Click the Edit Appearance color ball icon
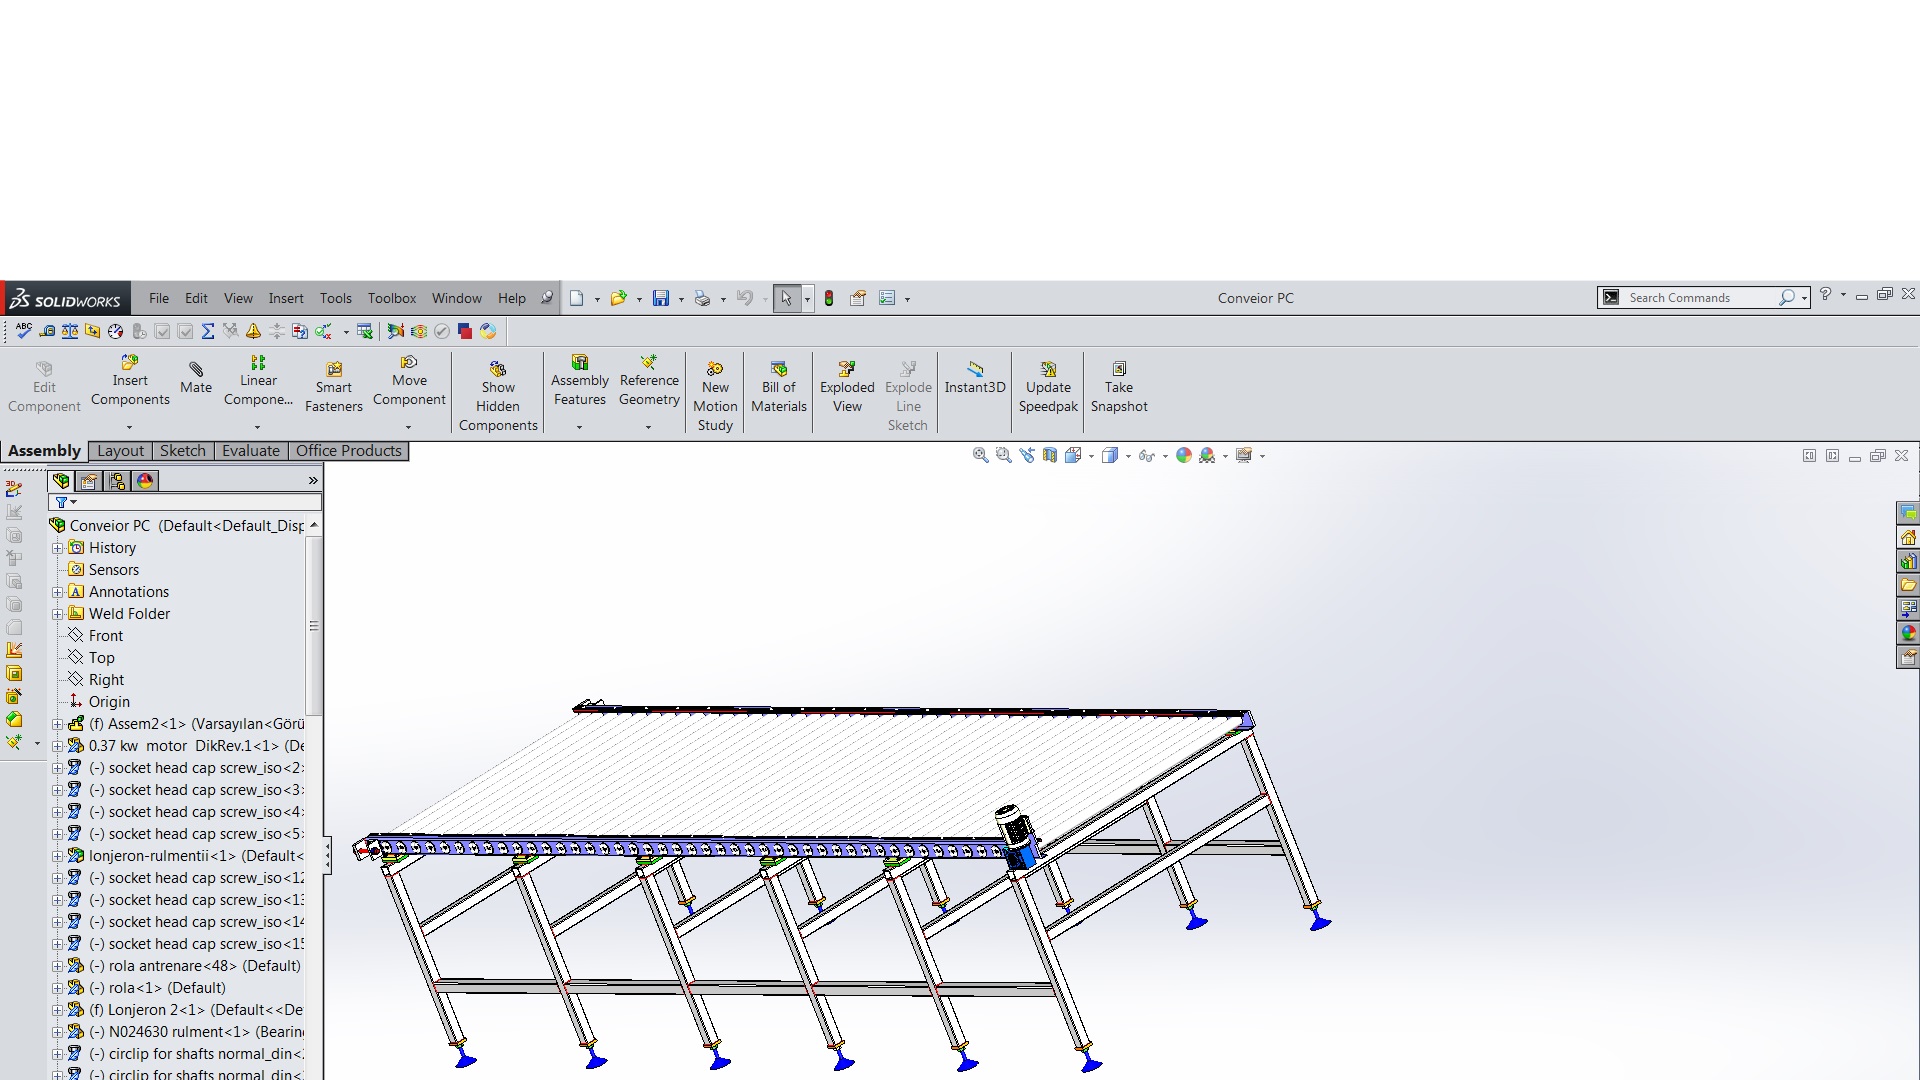The height and width of the screenshot is (1080, 1920). (x=1184, y=455)
